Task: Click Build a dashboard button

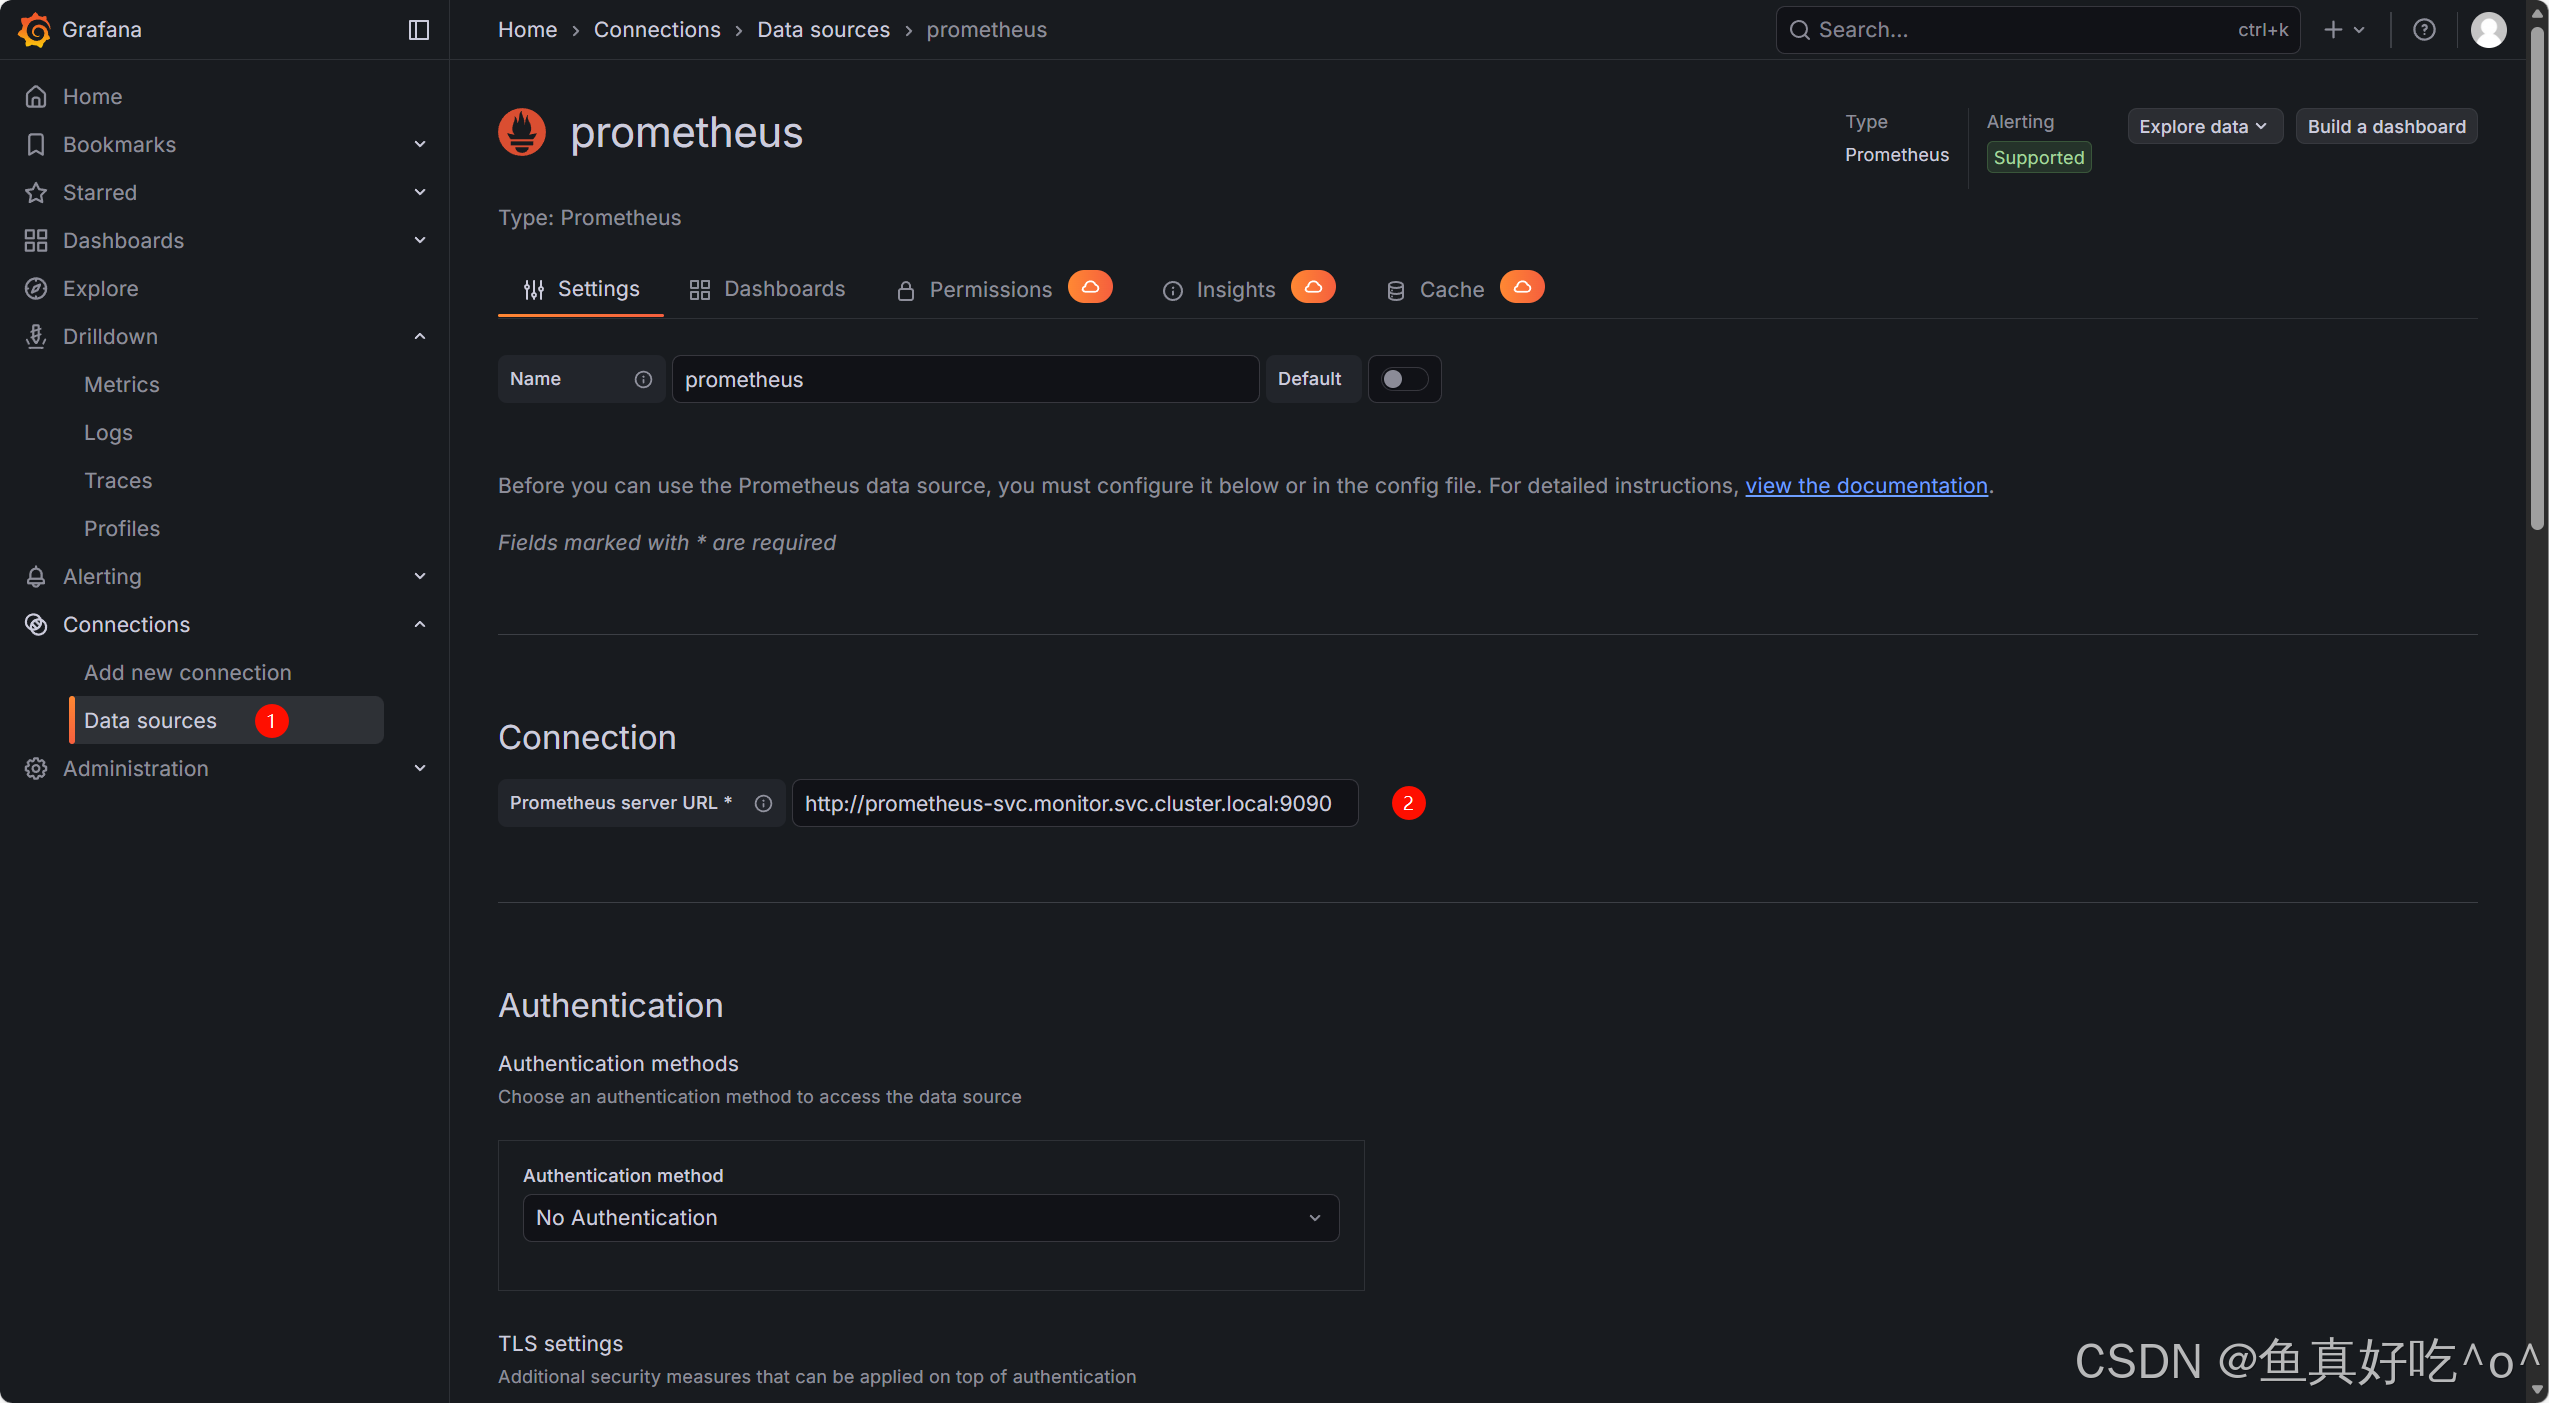Action: (2385, 127)
